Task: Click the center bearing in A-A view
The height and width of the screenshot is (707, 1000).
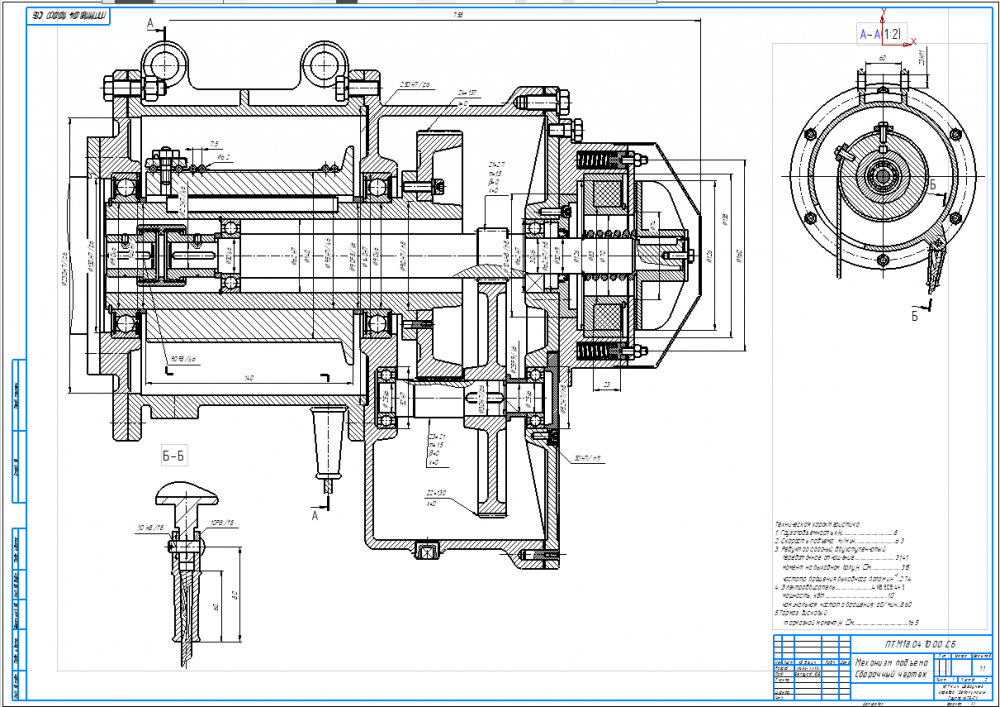Action: [883, 179]
